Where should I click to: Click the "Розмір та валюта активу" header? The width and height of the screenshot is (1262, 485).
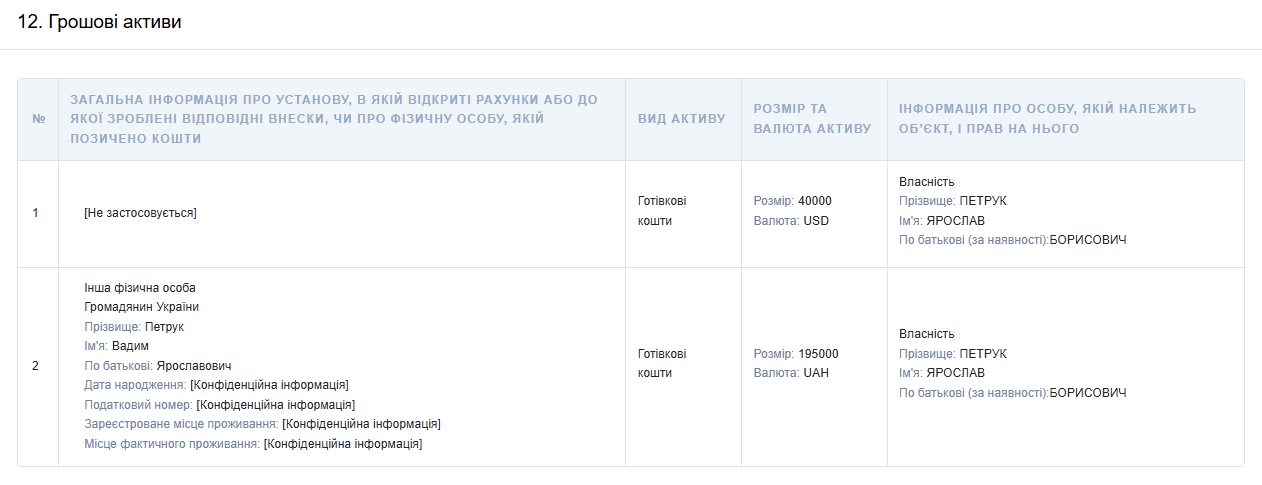click(813, 118)
